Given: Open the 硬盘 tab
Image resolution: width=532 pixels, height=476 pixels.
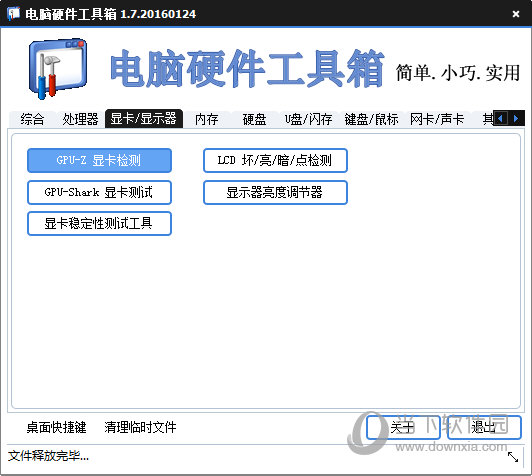Looking at the screenshot, I should (x=254, y=119).
